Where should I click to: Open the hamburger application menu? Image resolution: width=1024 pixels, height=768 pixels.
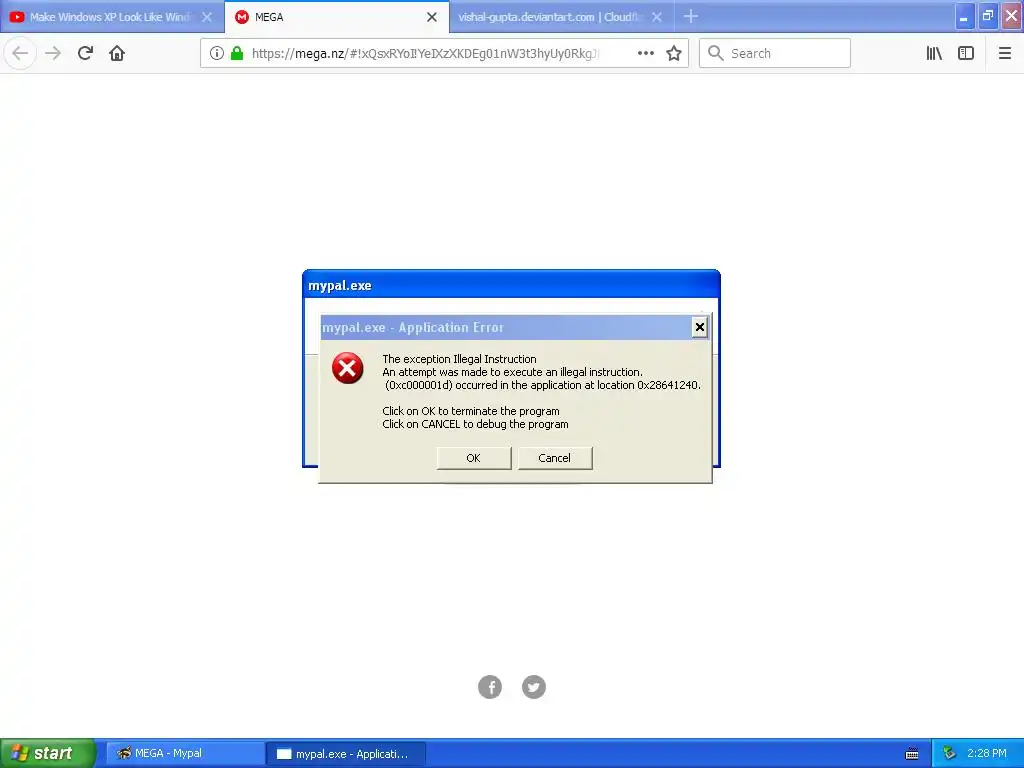pos(1005,54)
